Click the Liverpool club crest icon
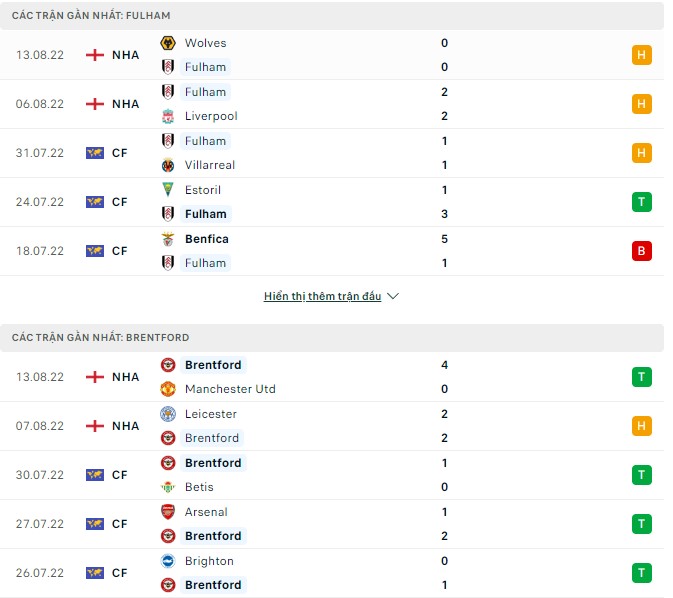This screenshot has width=673, height=598. click(x=167, y=116)
